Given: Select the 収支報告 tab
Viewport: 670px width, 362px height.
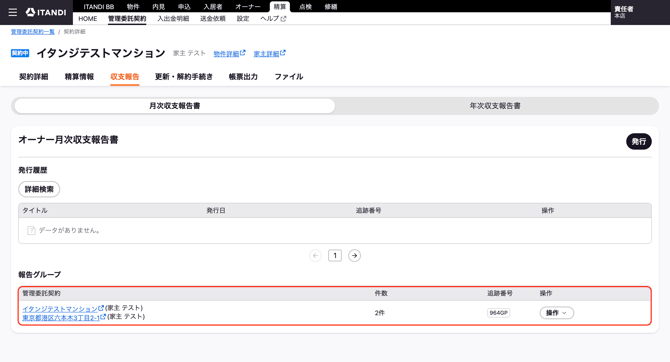Looking at the screenshot, I should [125, 77].
